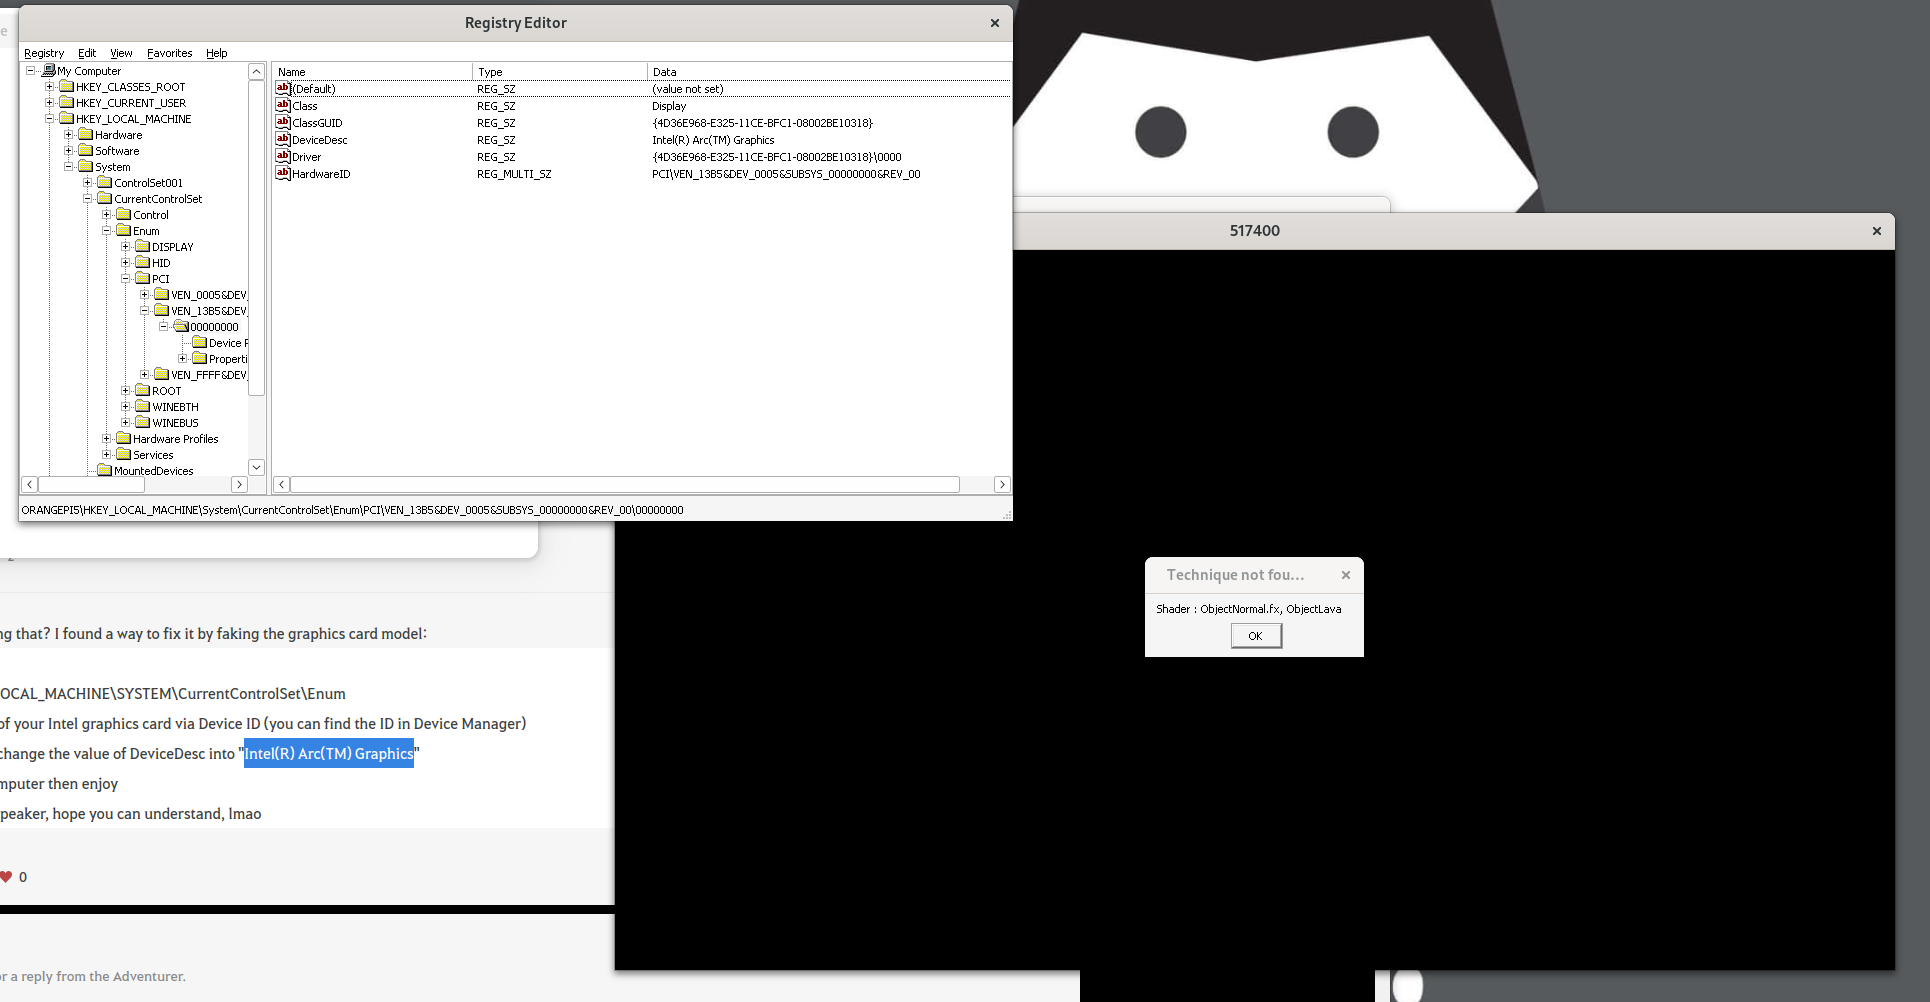Select the HKEY_CLASSES_ROOT folder icon
The width and height of the screenshot is (1930, 1002).
pos(67,87)
